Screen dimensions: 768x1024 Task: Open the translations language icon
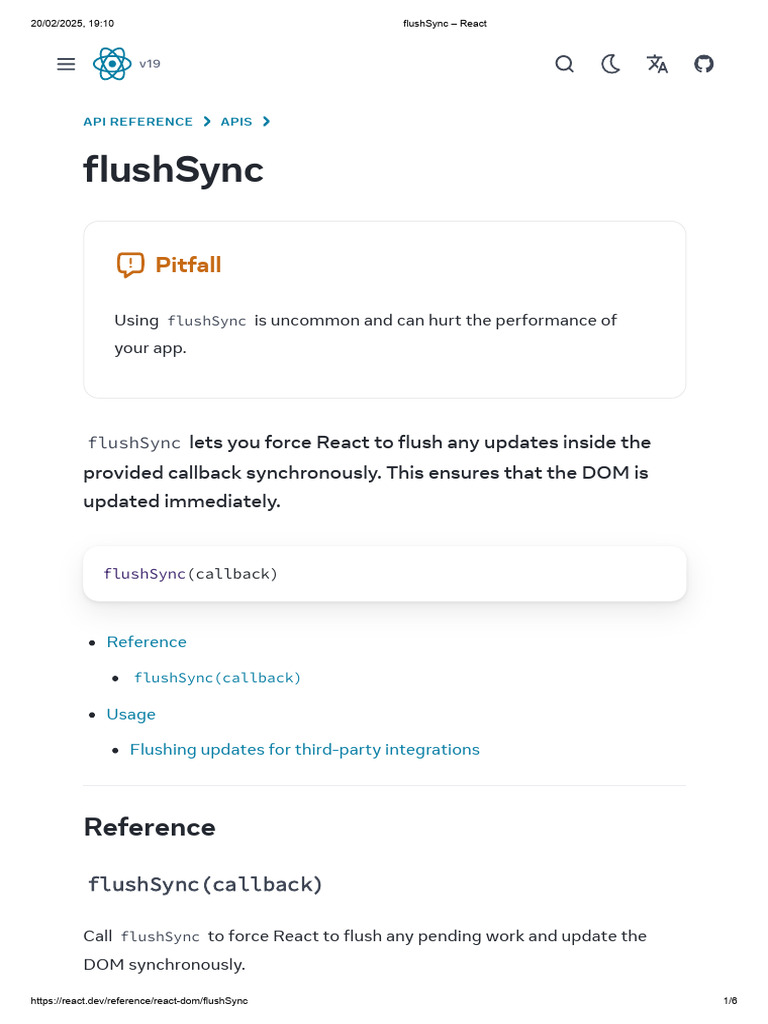point(657,64)
